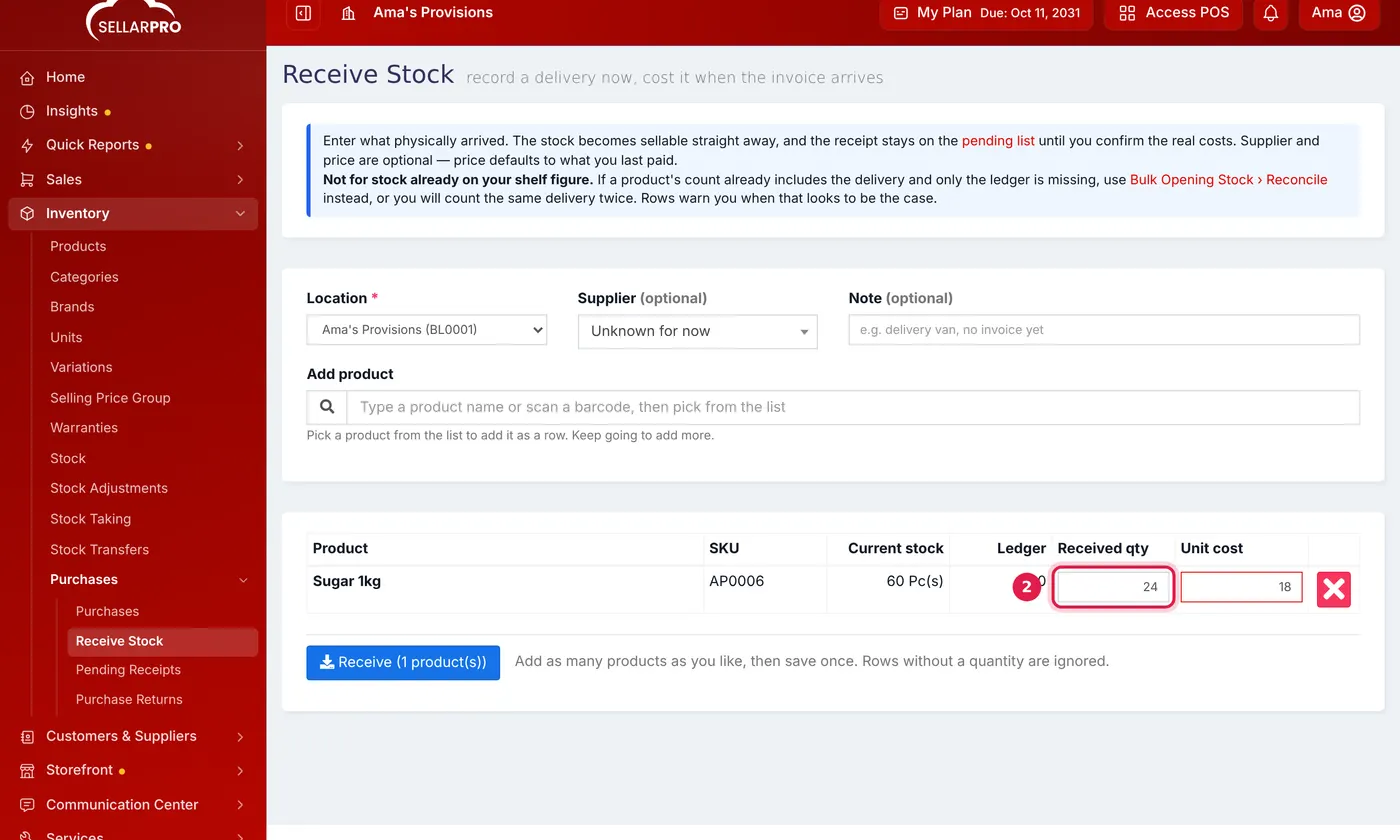
Task: Click the Quick Reports lightning icon
Action: (27, 145)
